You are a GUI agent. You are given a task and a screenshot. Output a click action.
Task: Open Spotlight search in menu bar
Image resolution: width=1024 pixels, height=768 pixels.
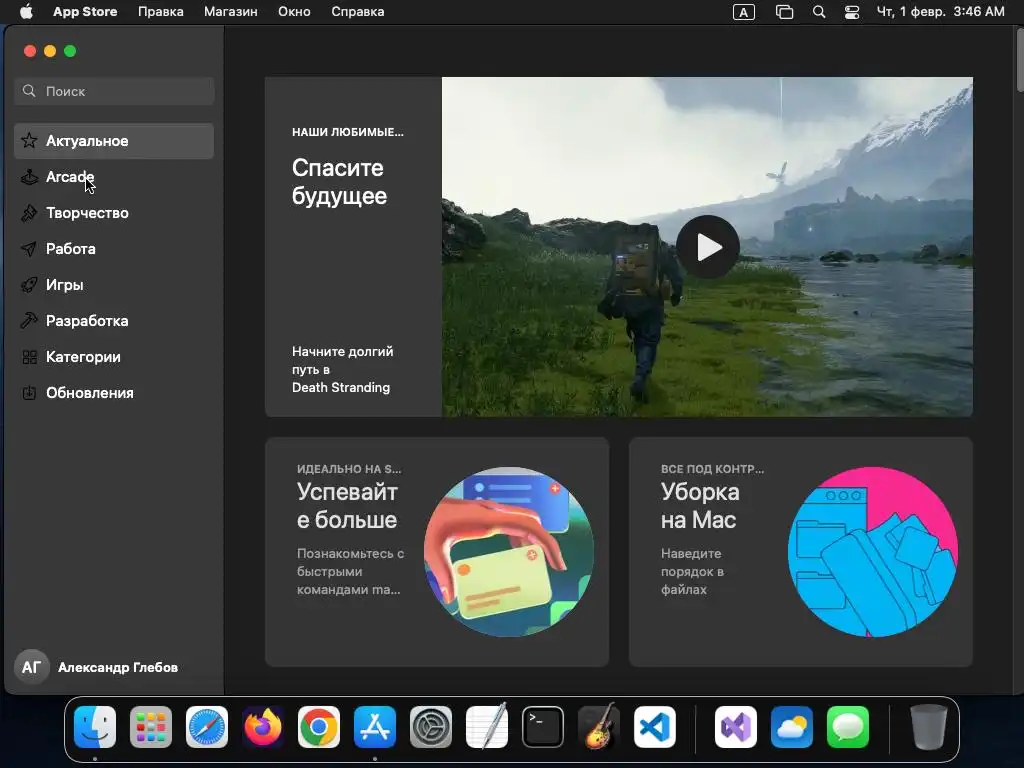tap(819, 12)
